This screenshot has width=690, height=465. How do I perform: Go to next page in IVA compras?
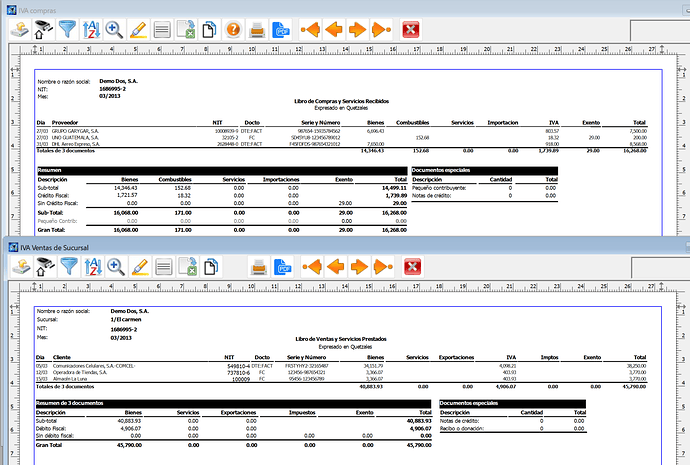[x=357, y=30]
